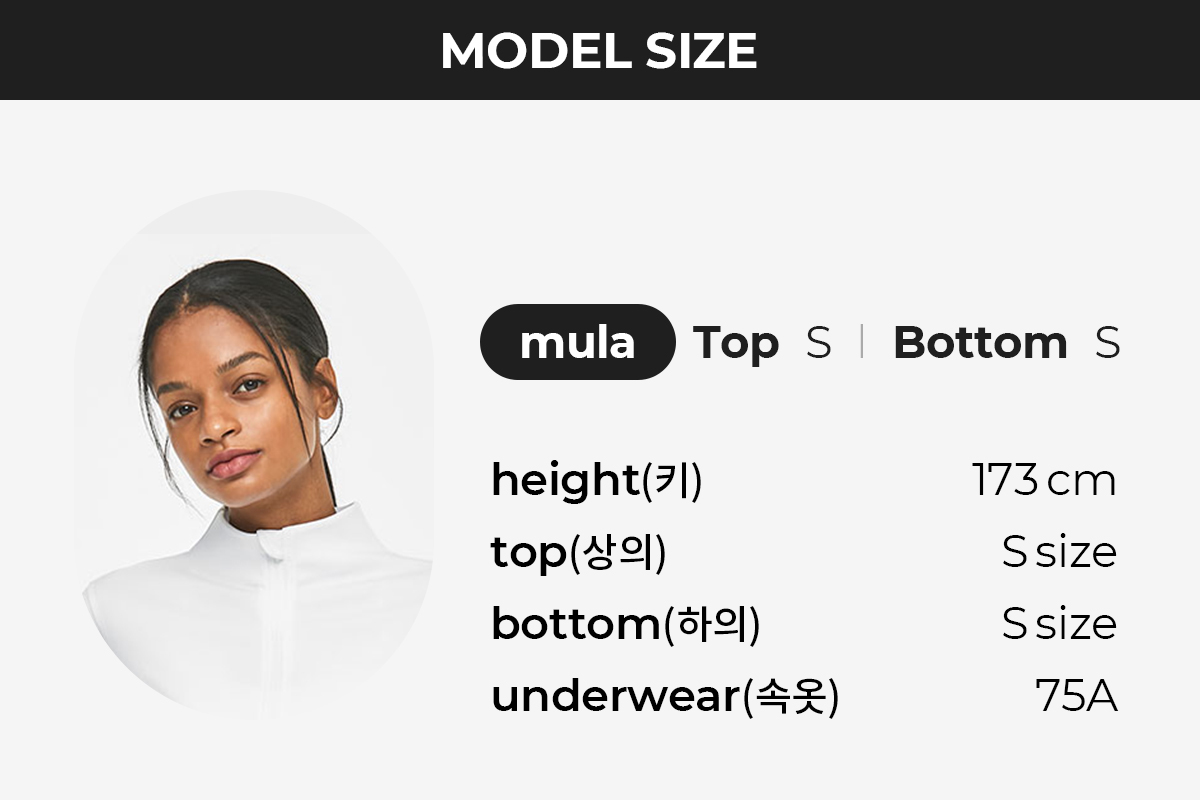Image resolution: width=1200 pixels, height=800 pixels.
Task: Click the model portrait photo
Action: point(257,455)
